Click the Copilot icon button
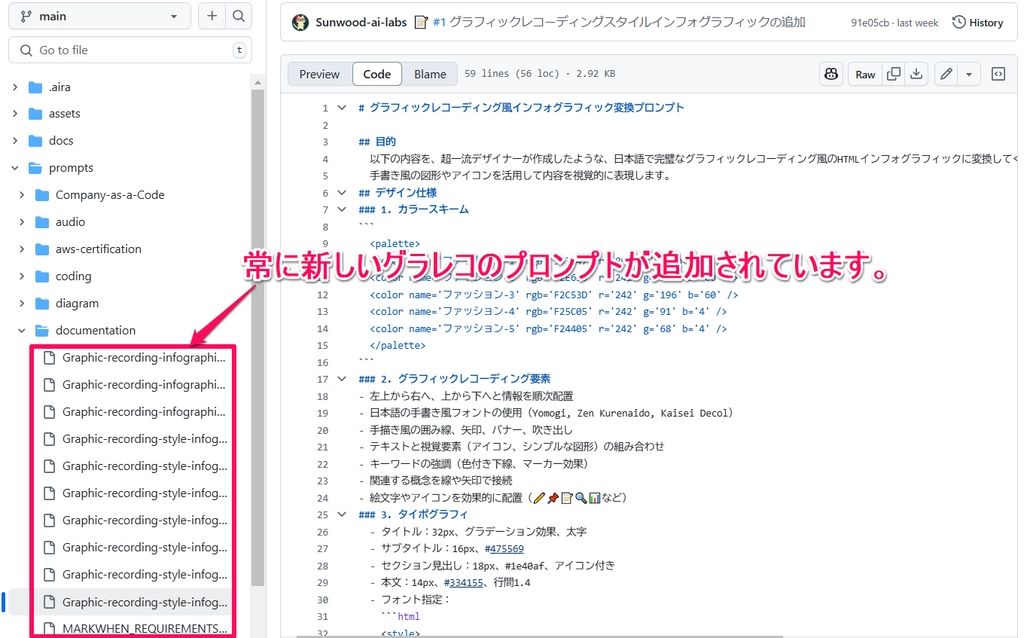 831,74
